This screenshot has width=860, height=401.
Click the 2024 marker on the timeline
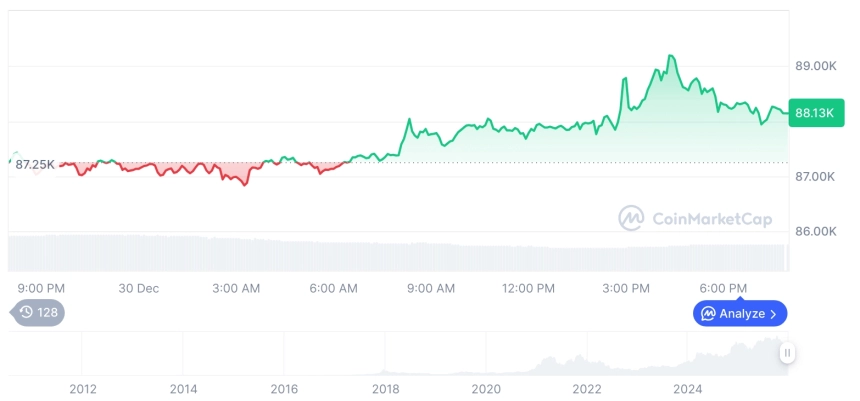click(x=688, y=388)
